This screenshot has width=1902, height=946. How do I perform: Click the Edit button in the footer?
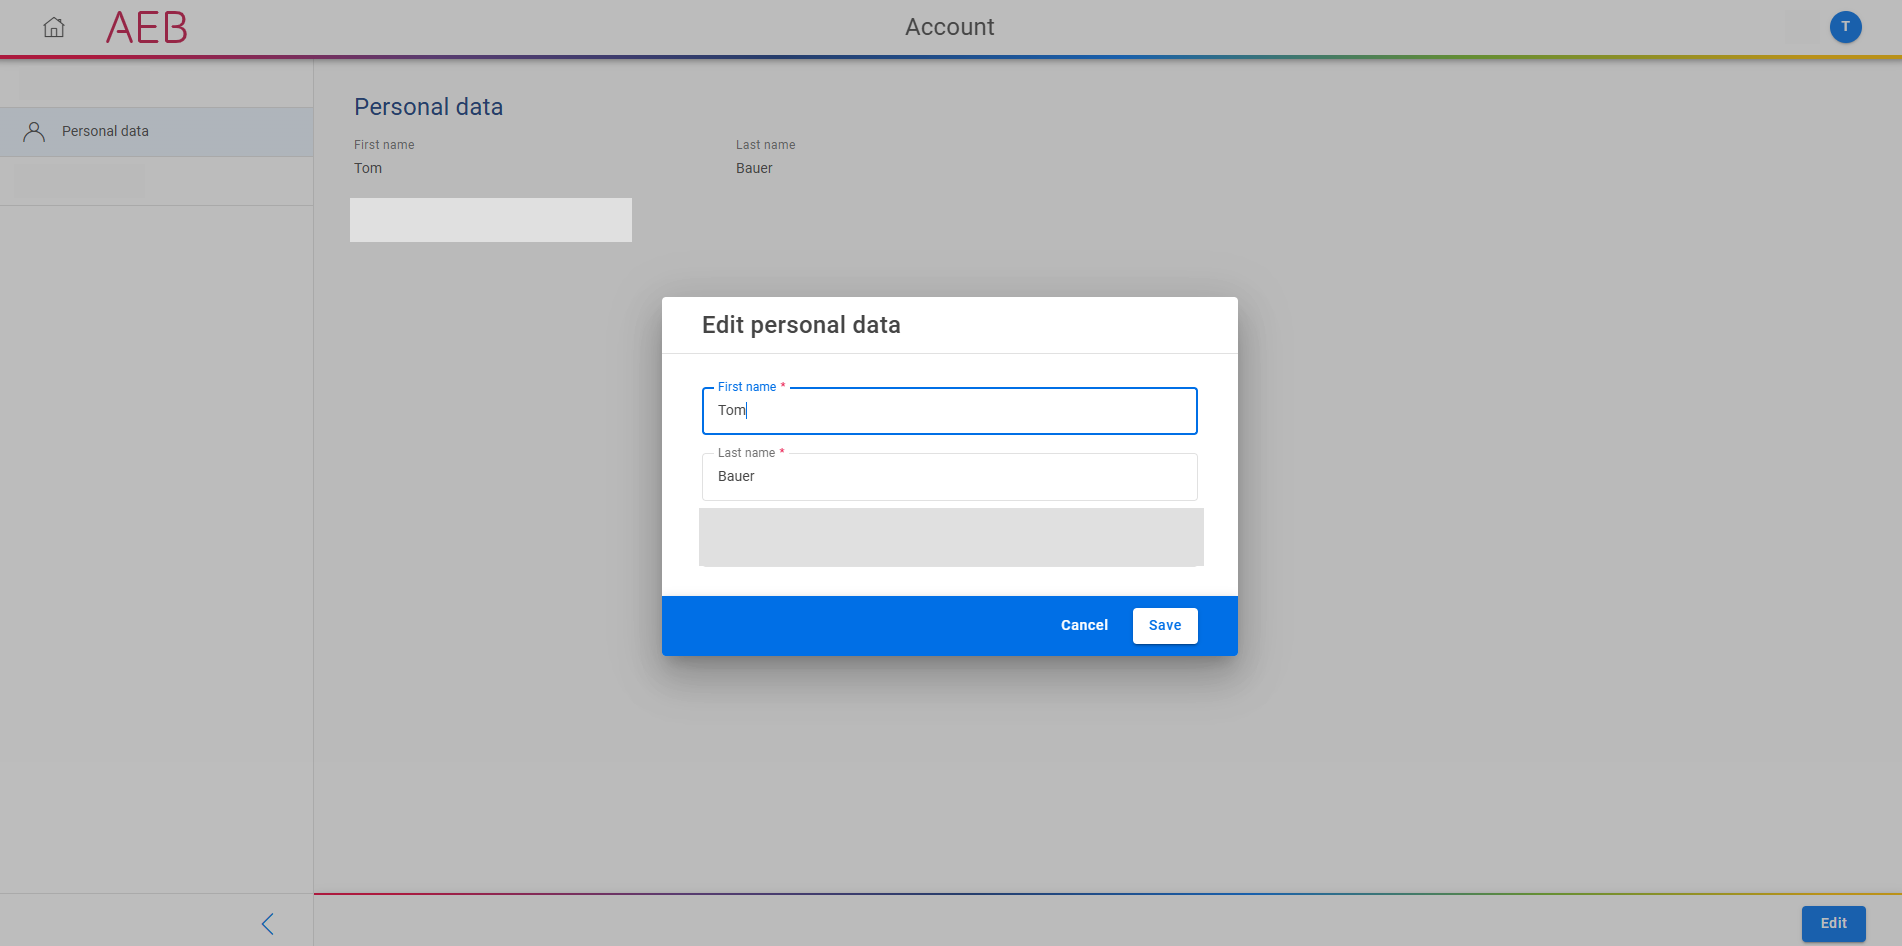pyautogui.click(x=1832, y=923)
